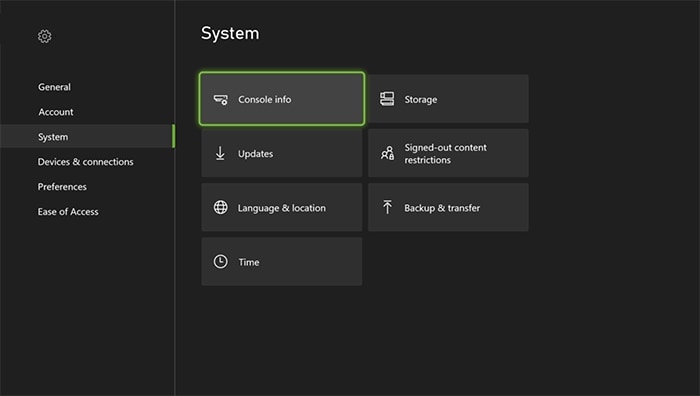Select the Updates tile
700x396 pixels.
(282, 153)
